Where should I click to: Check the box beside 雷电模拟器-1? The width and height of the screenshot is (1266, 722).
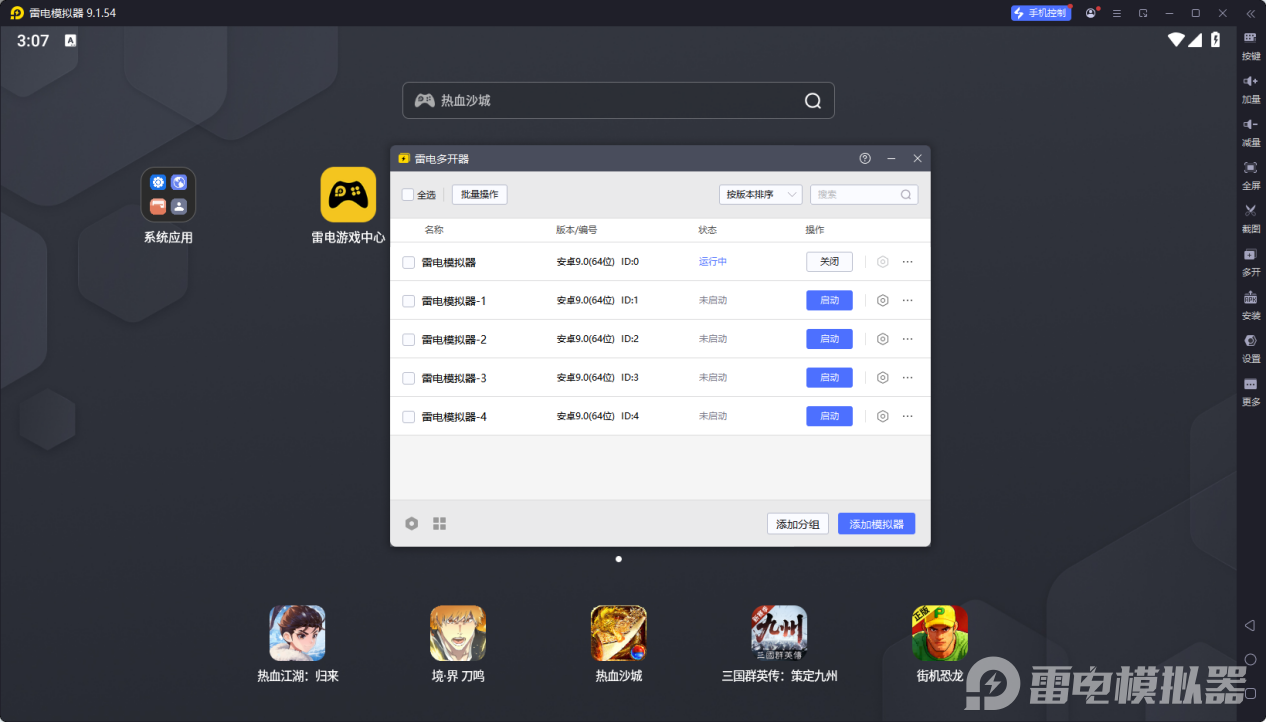pos(408,300)
